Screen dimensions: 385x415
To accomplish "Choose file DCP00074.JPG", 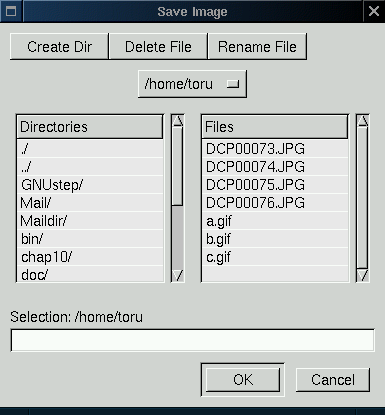I will pyautogui.click(x=275, y=167).
